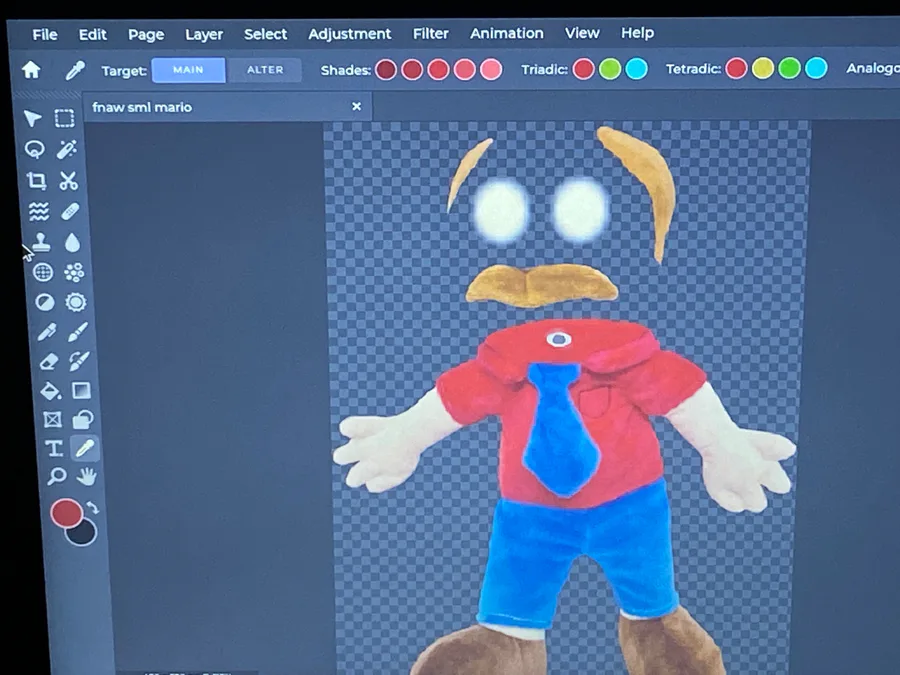Open the dark background color picker

(x=84, y=535)
